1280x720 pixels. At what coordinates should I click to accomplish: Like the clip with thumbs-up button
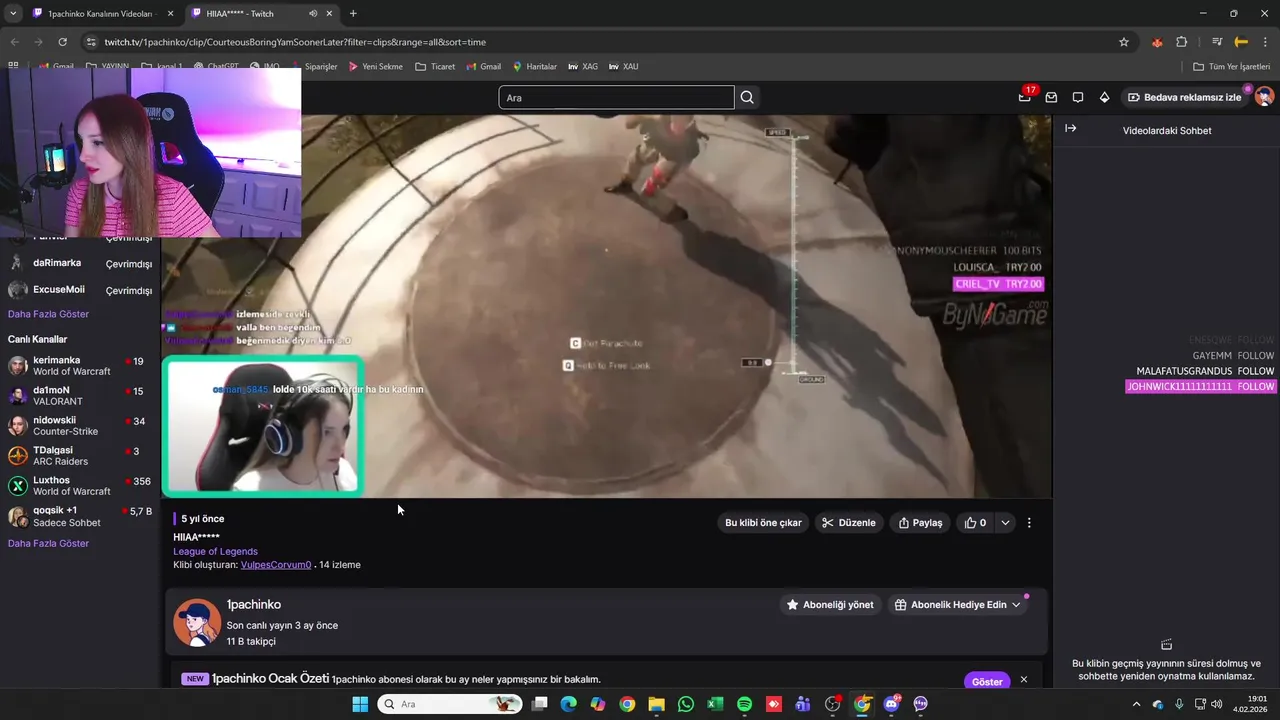[x=976, y=523]
